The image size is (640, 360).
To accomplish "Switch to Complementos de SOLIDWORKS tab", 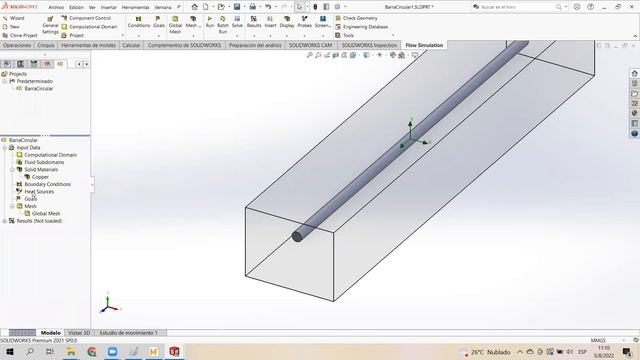I will pyautogui.click(x=184, y=45).
